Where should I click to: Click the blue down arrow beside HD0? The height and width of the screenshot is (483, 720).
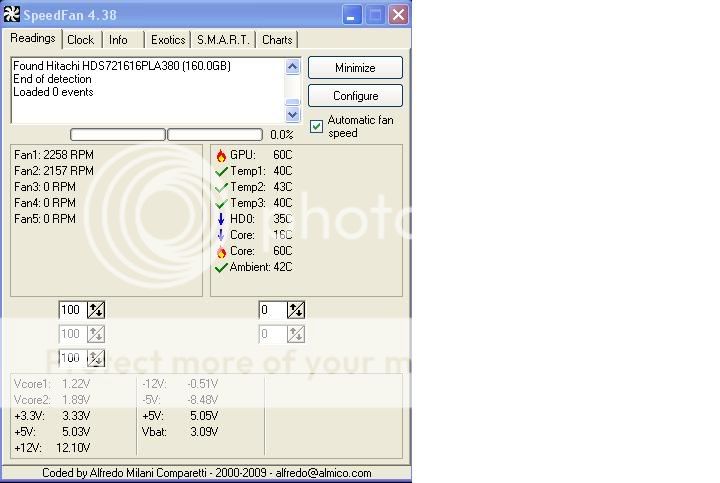[221, 219]
